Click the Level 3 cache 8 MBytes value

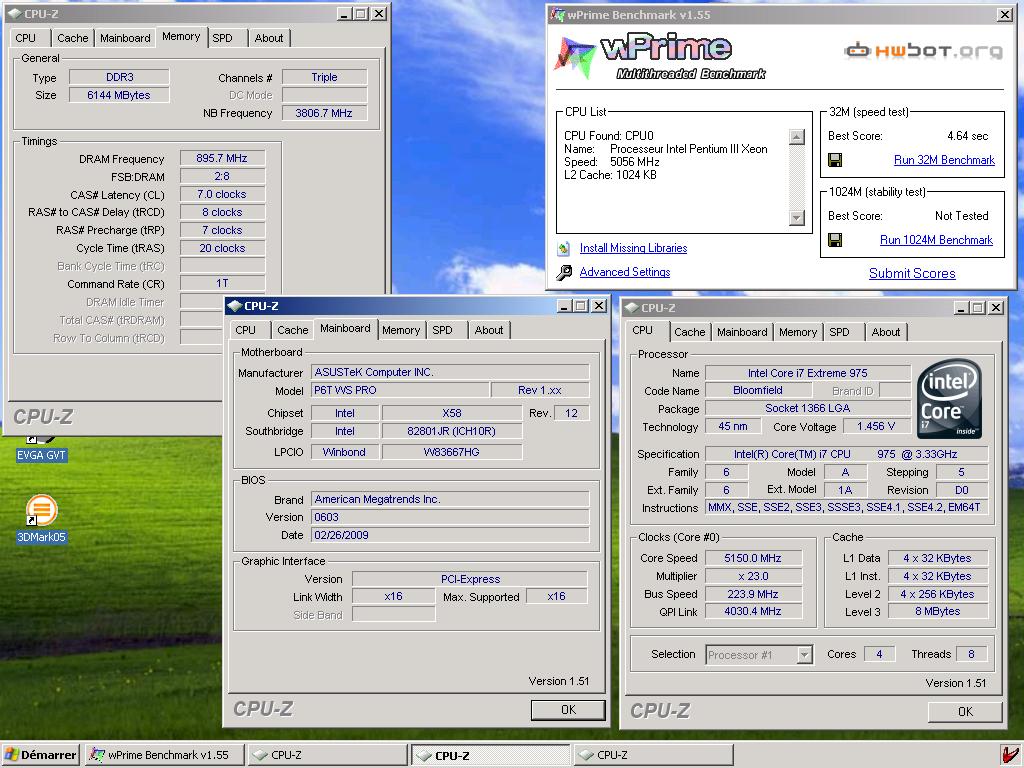coord(937,612)
